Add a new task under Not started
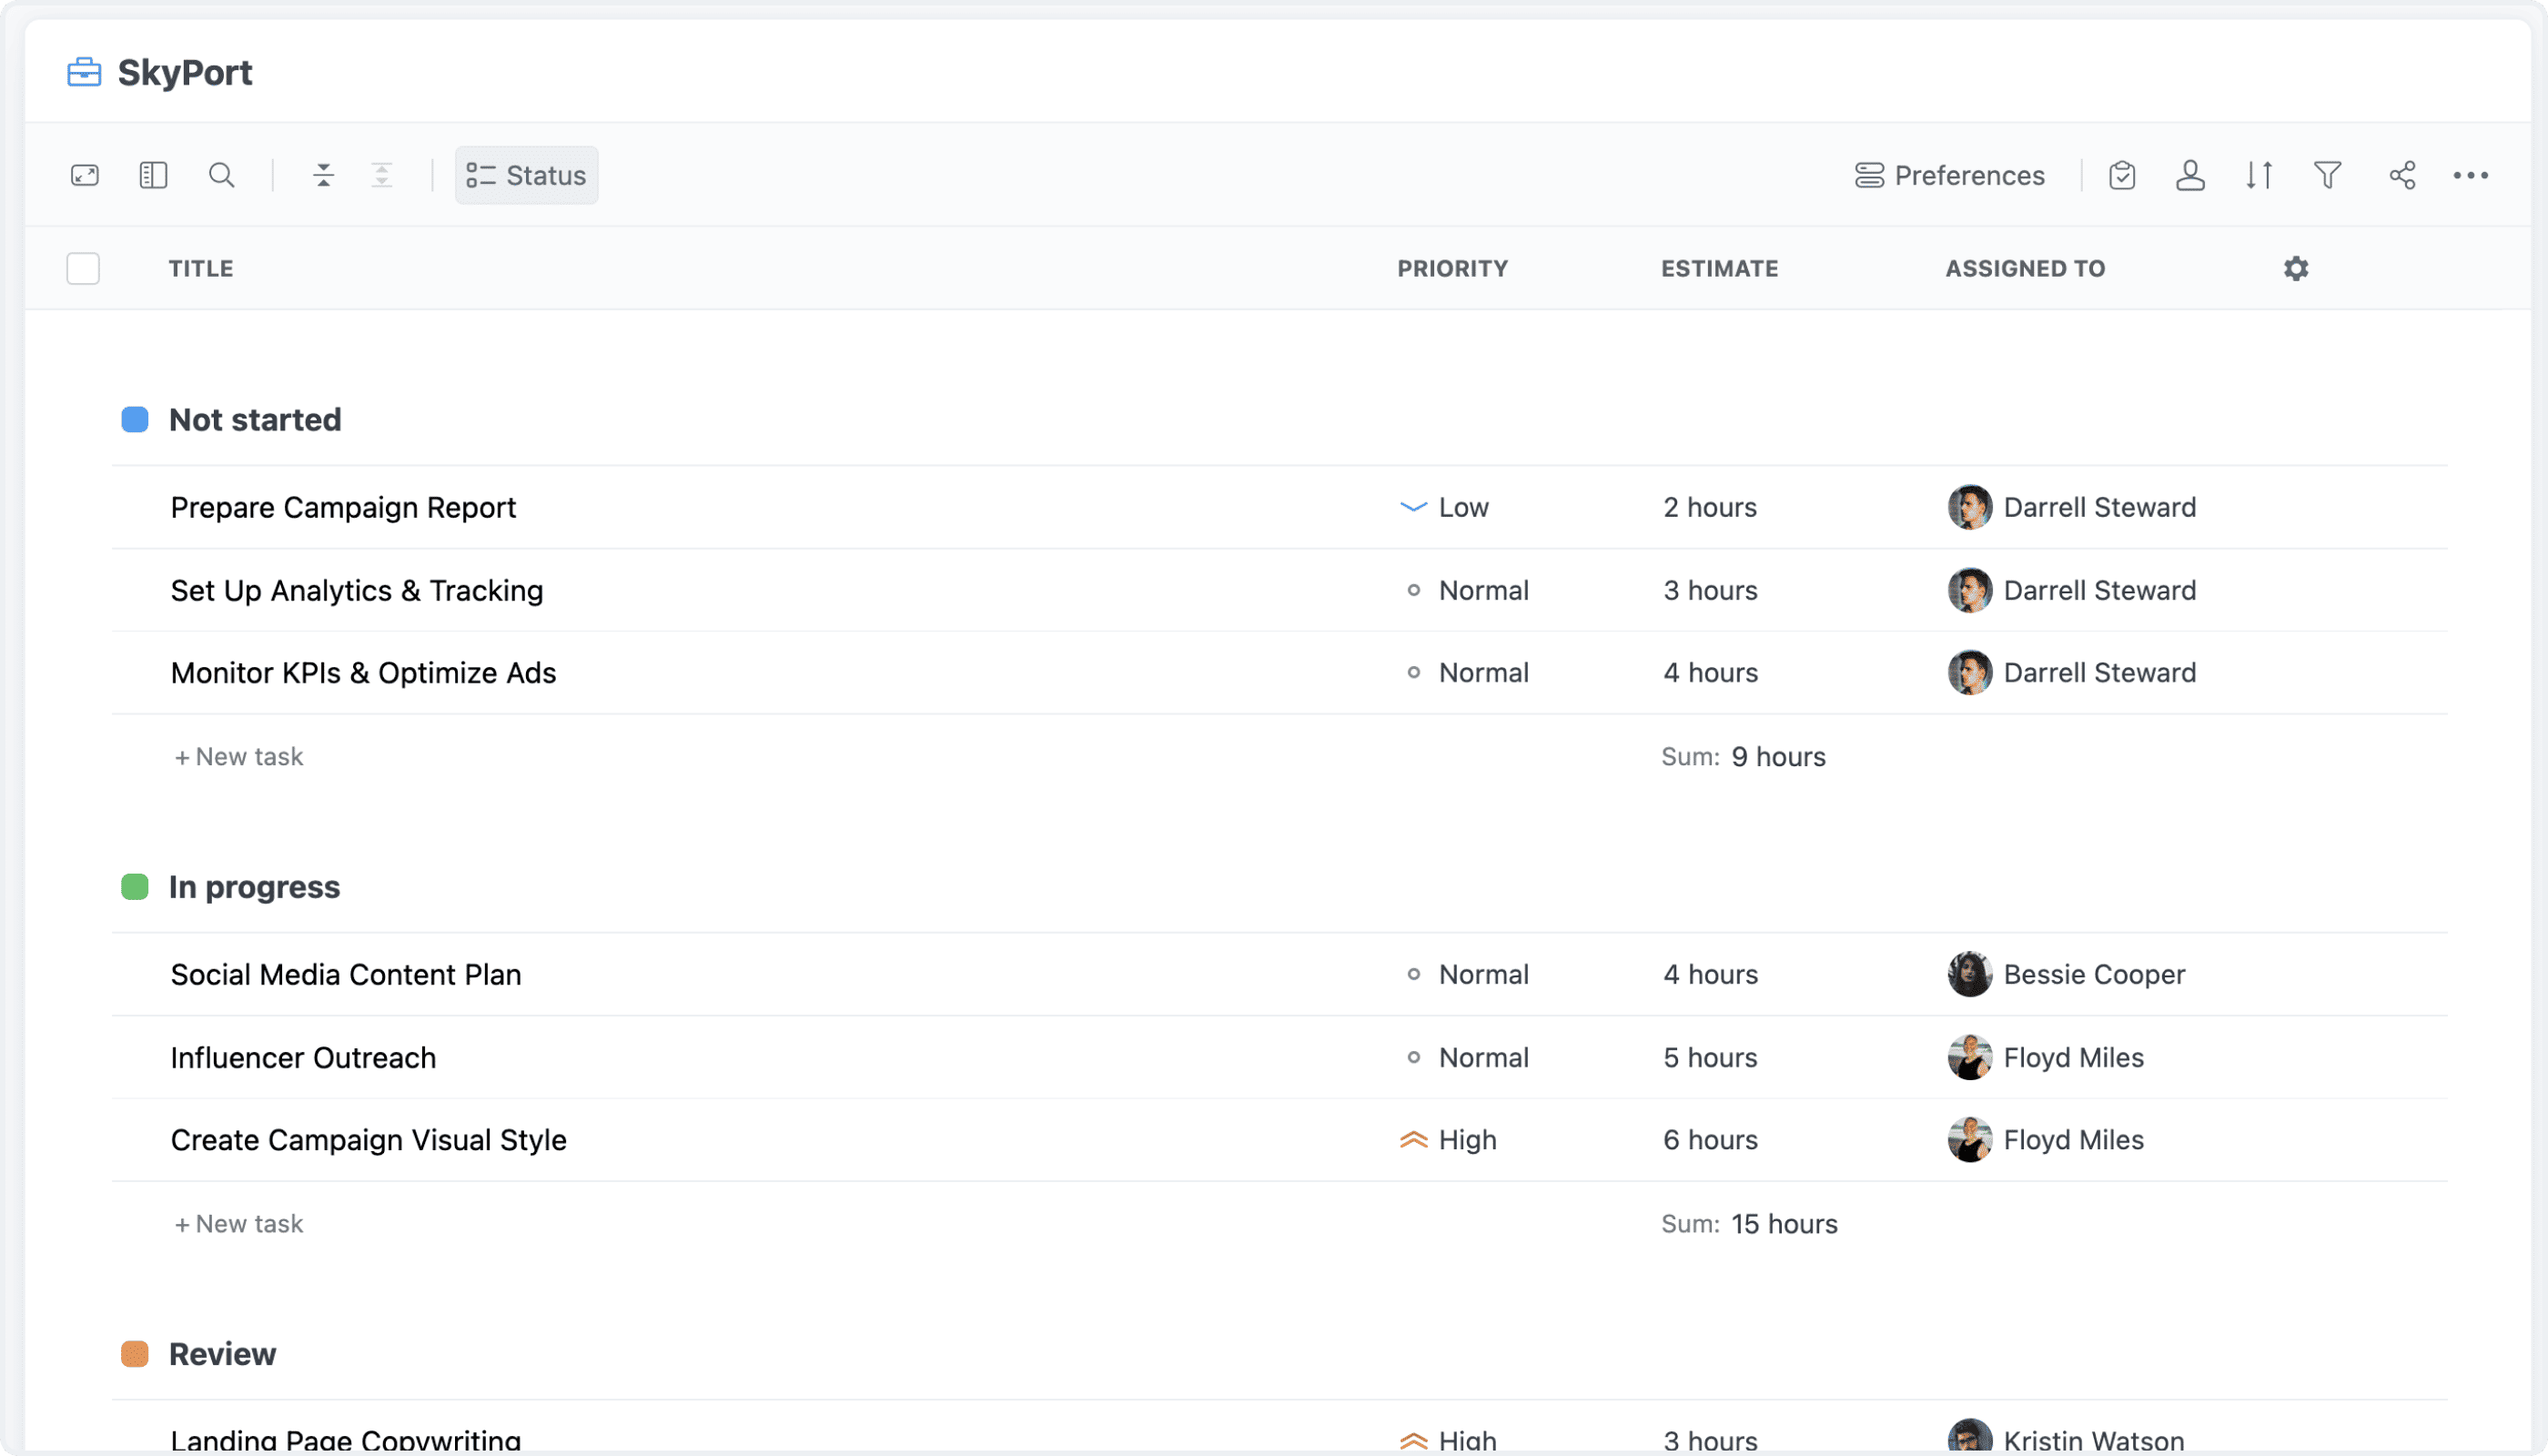The height and width of the screenshot is (1456, 2548). point(238,756)
